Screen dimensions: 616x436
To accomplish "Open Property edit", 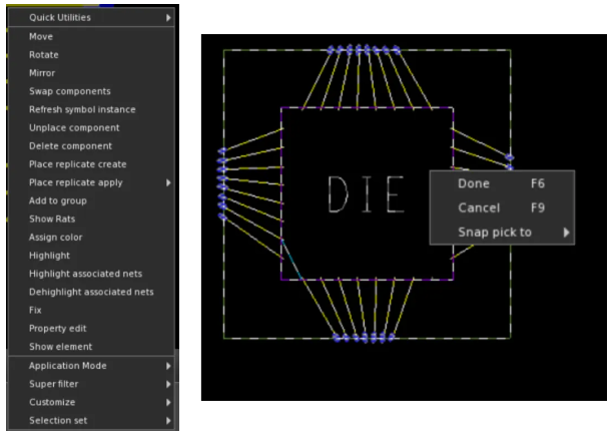I will [91, 328].
